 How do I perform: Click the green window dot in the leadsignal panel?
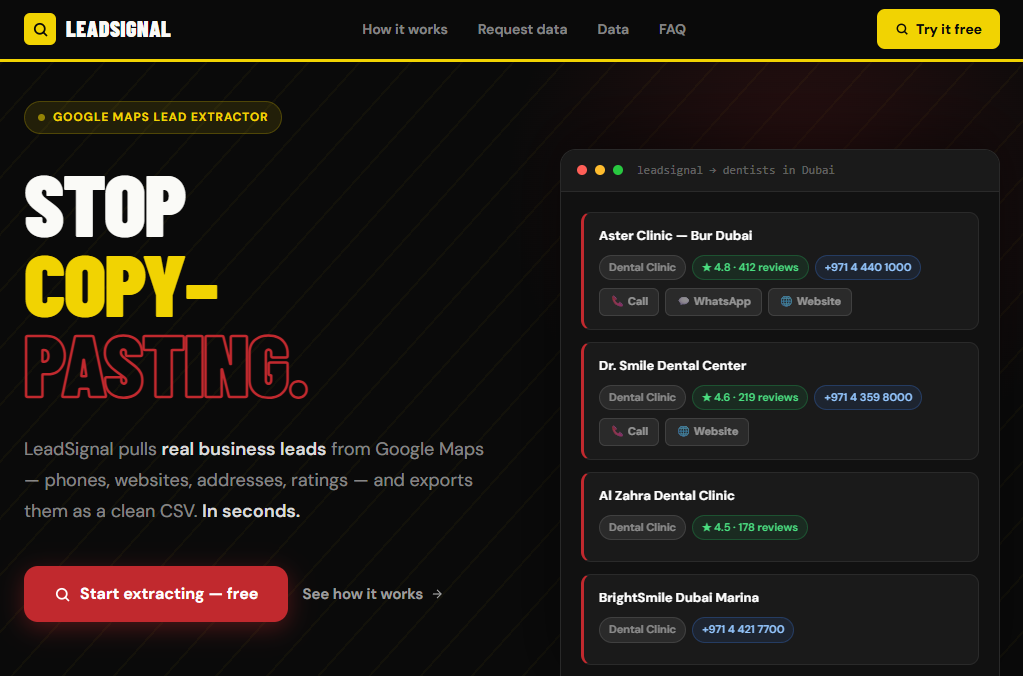coord(618,170)
